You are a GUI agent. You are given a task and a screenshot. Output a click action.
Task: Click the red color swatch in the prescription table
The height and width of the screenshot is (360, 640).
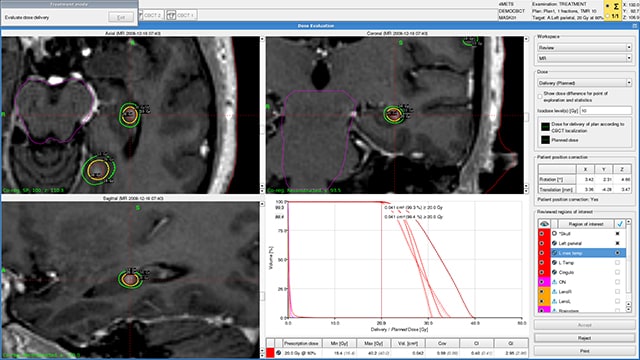pyautogui.click(x=270, y=353)
